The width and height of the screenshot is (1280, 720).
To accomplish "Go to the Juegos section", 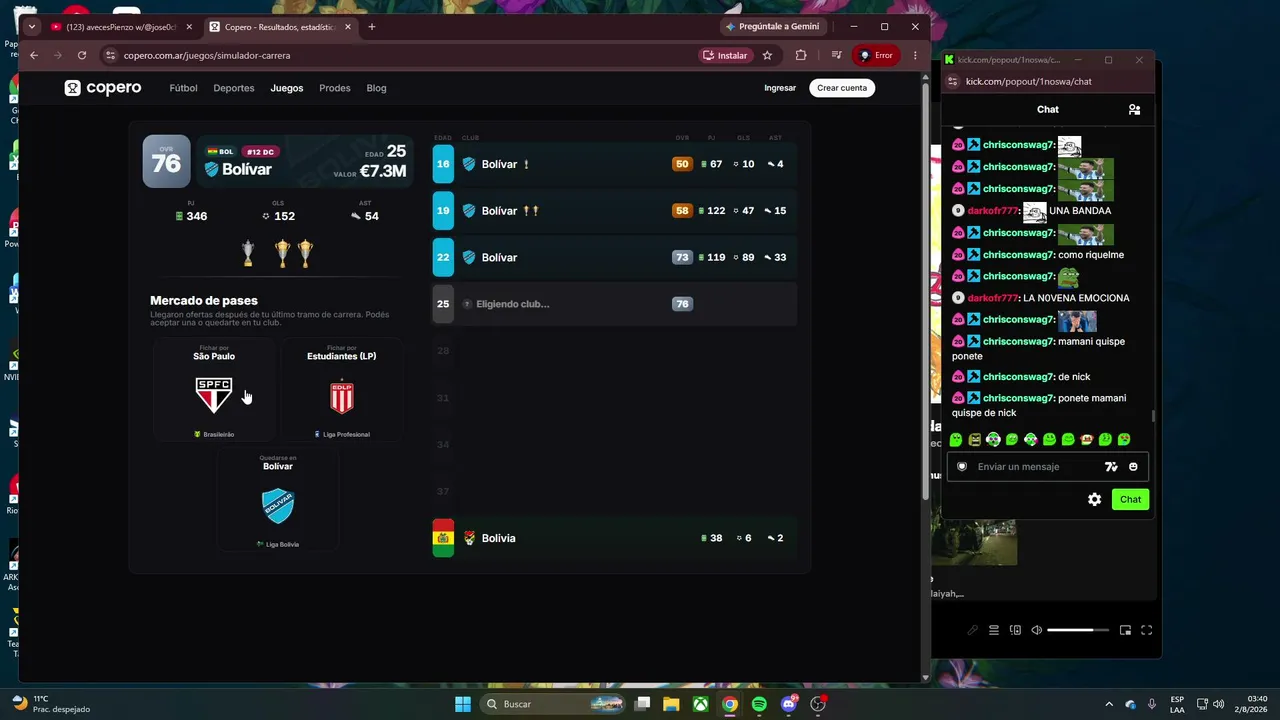I will [287, 88].
